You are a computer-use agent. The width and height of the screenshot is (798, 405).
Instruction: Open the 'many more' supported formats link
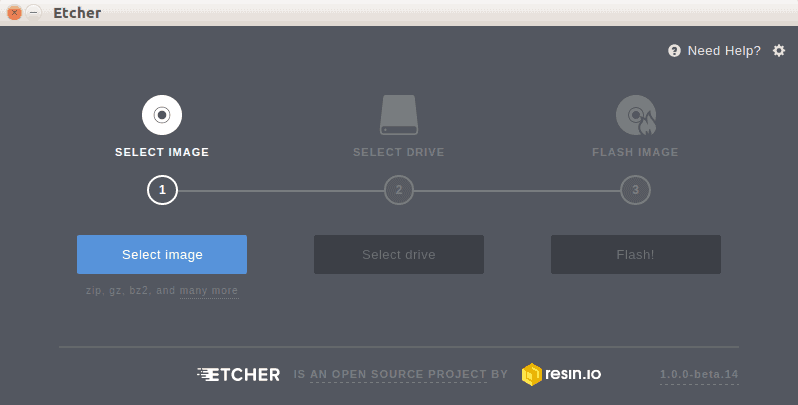[209, 291]
